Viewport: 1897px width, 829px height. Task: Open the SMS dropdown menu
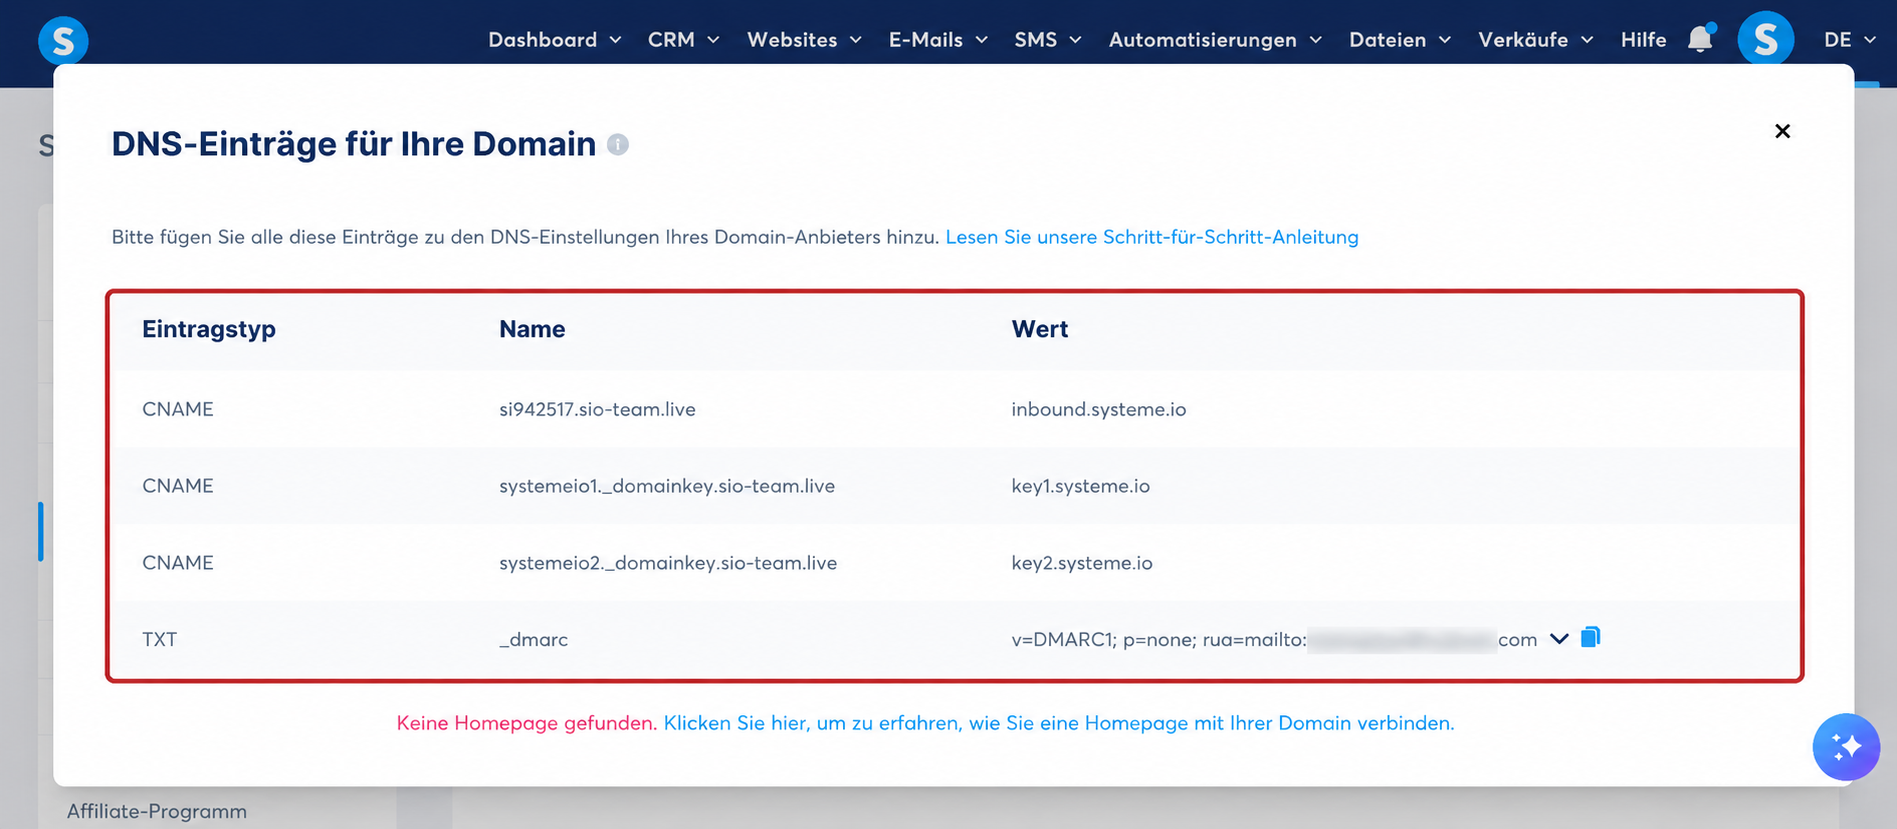1048,40
